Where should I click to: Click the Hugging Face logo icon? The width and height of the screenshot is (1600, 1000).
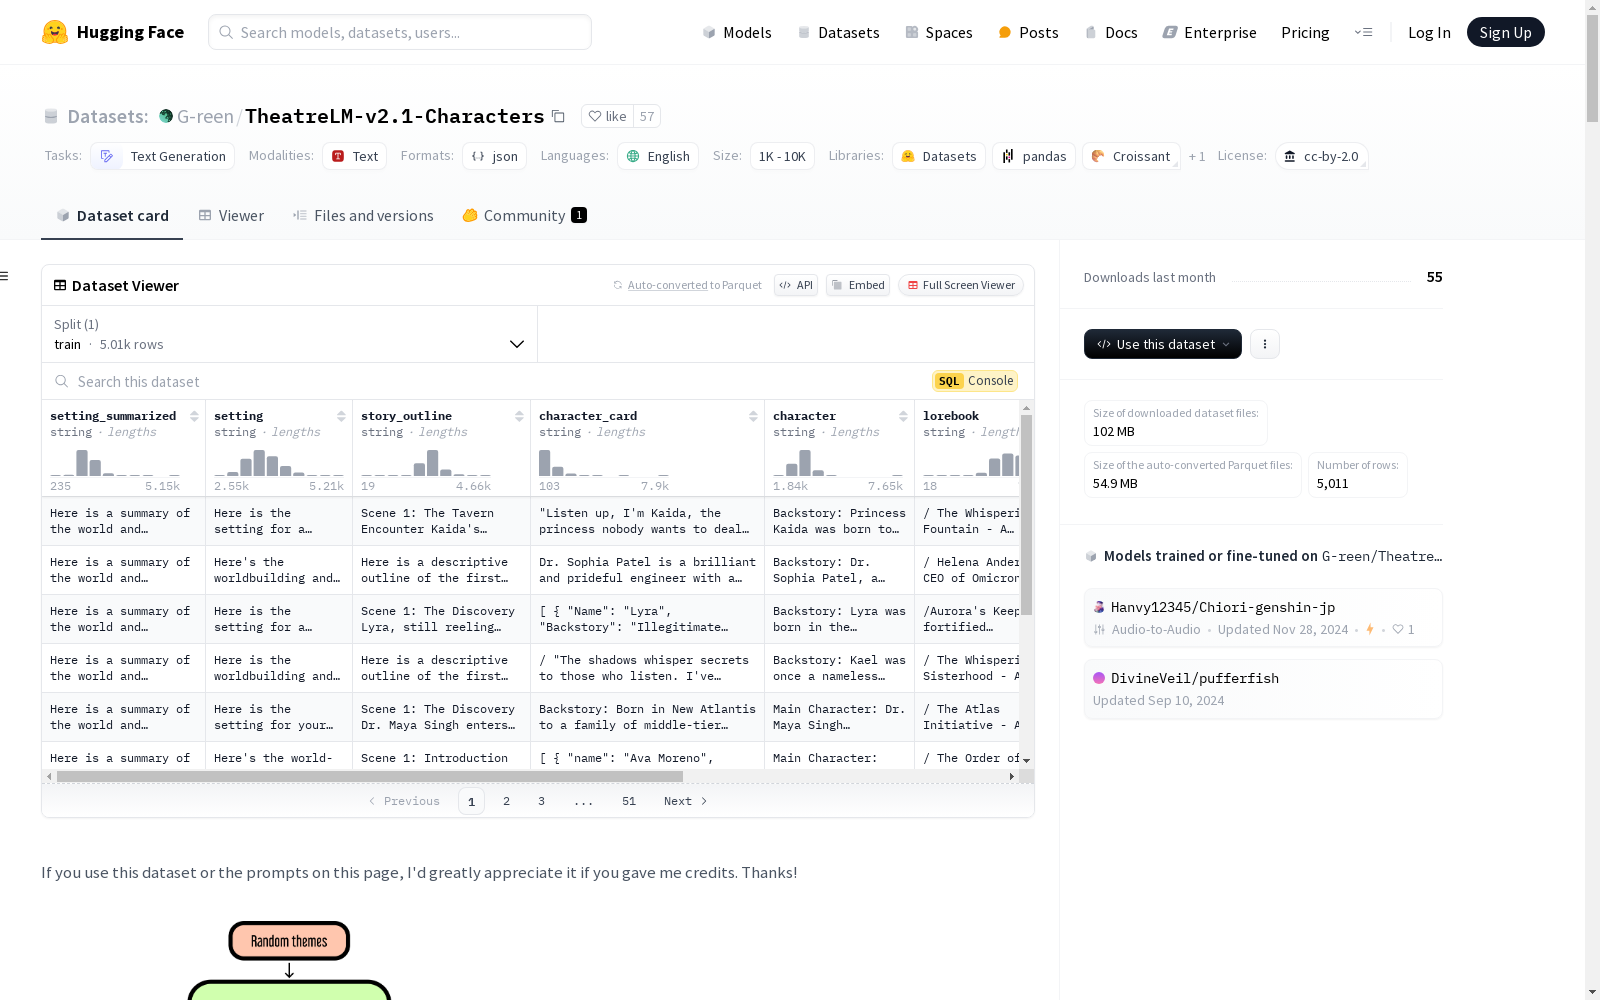[x=55, y=32]
